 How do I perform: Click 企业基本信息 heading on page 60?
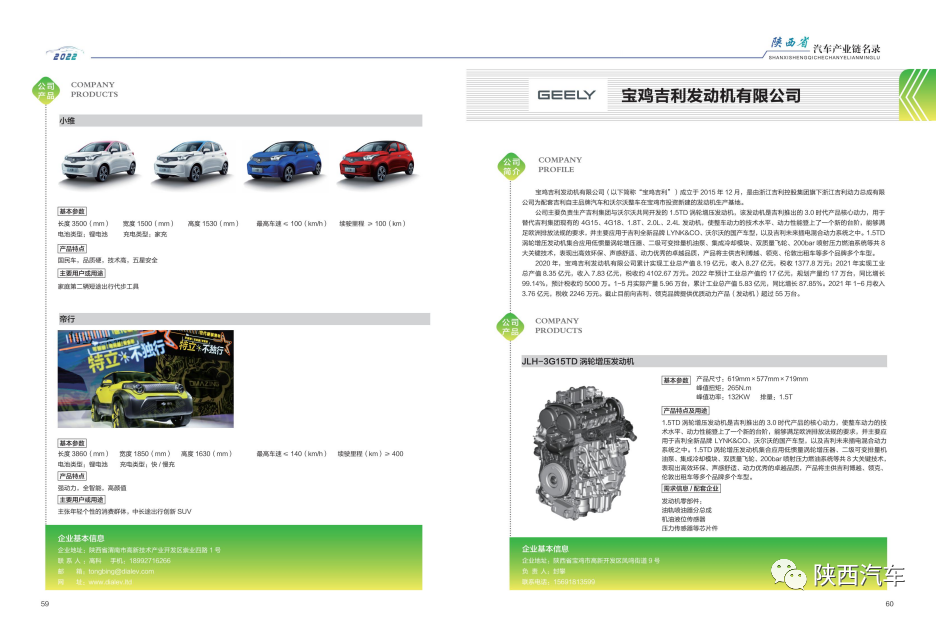point(545,549)
